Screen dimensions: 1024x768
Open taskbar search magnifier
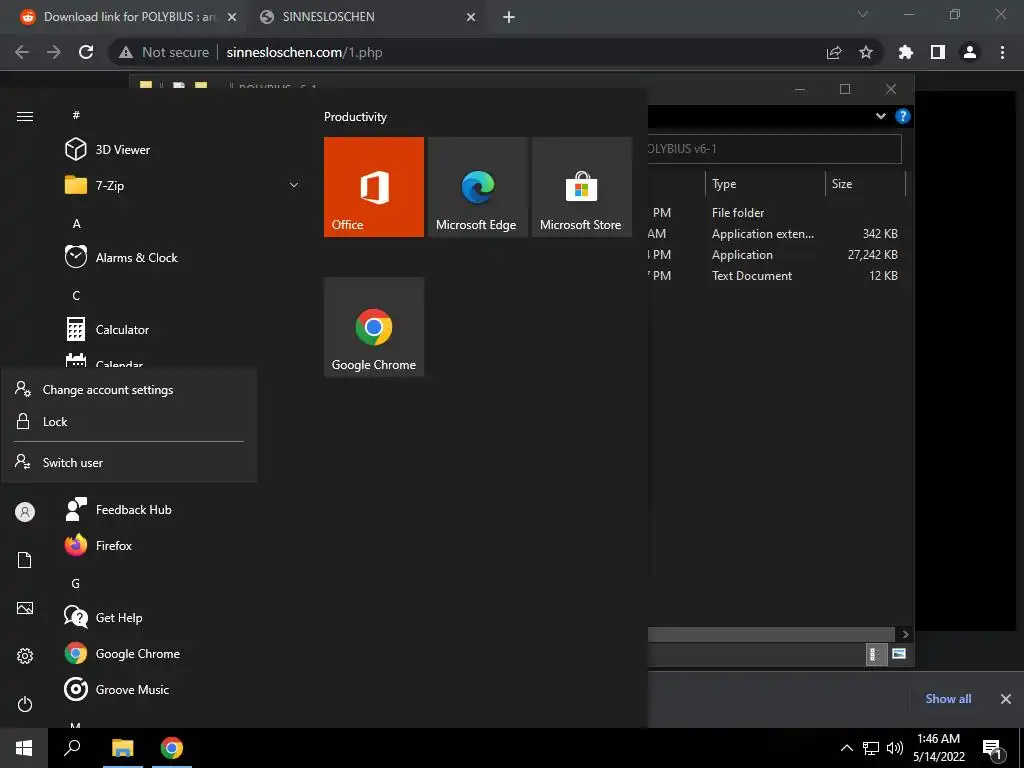pos(72,748)
